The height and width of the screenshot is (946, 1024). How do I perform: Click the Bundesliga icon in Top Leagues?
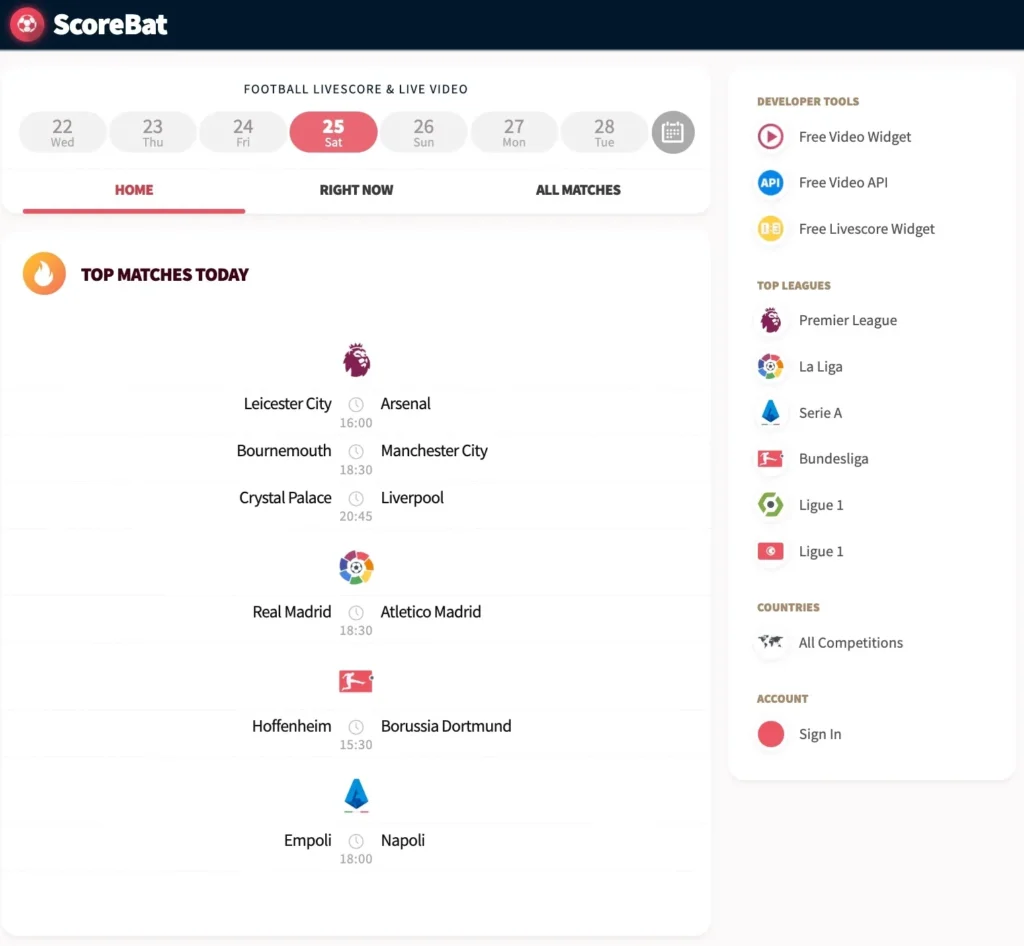point(771,459)
